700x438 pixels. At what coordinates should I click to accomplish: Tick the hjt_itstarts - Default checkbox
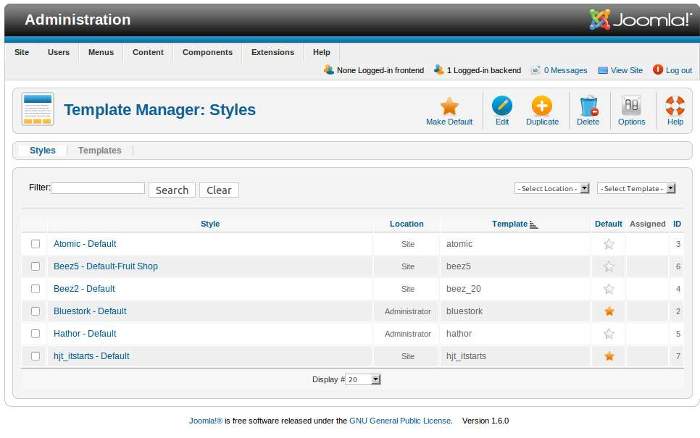[36, 356]
